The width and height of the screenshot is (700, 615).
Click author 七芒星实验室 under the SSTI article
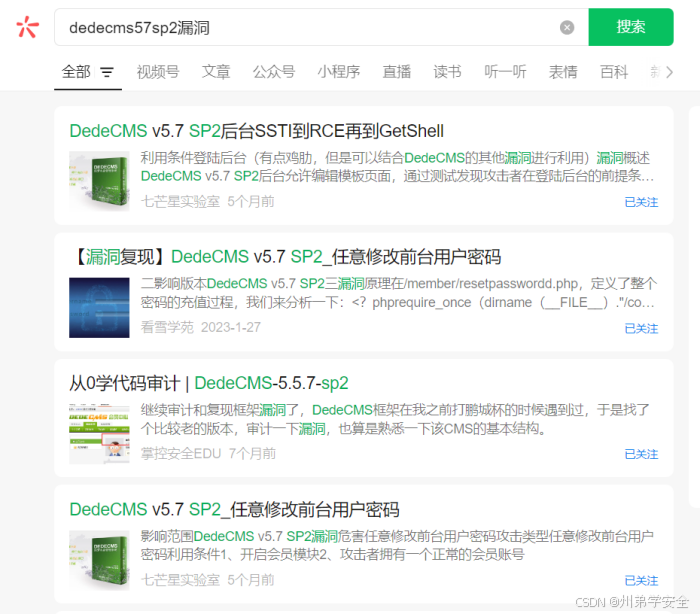(180, 201)
